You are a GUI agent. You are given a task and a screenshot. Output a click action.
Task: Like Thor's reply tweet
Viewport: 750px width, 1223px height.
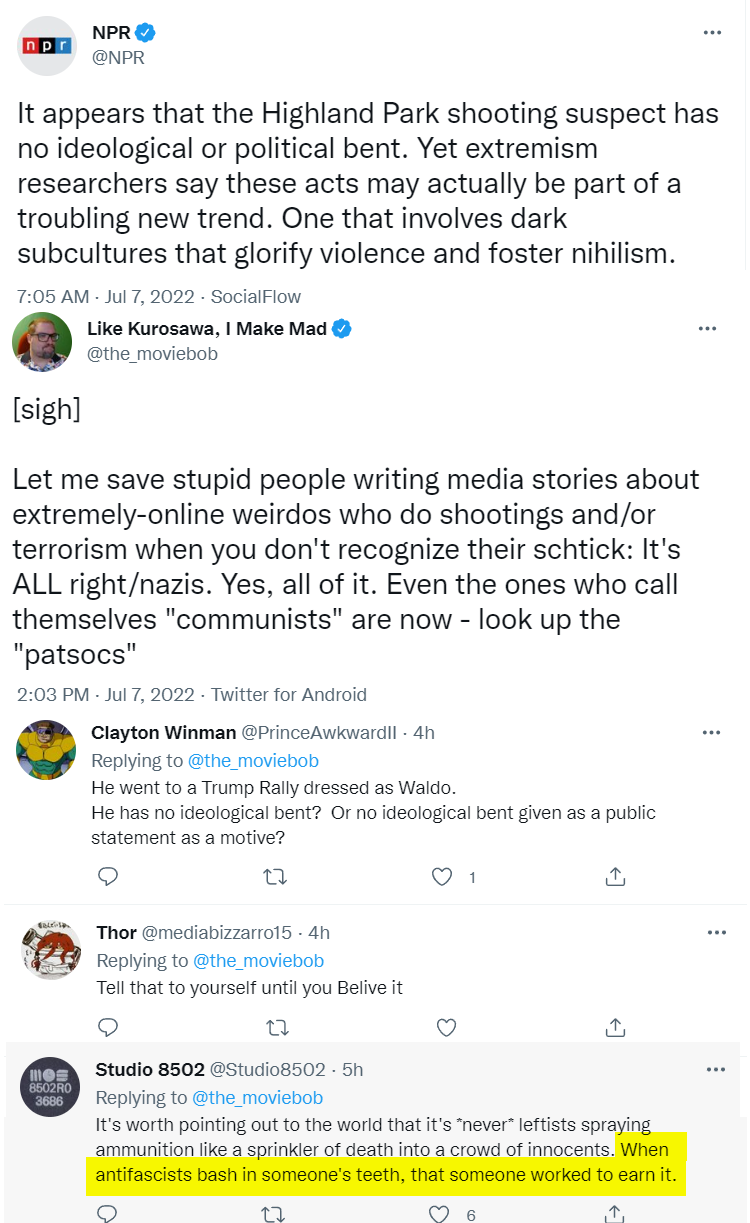446,1027
